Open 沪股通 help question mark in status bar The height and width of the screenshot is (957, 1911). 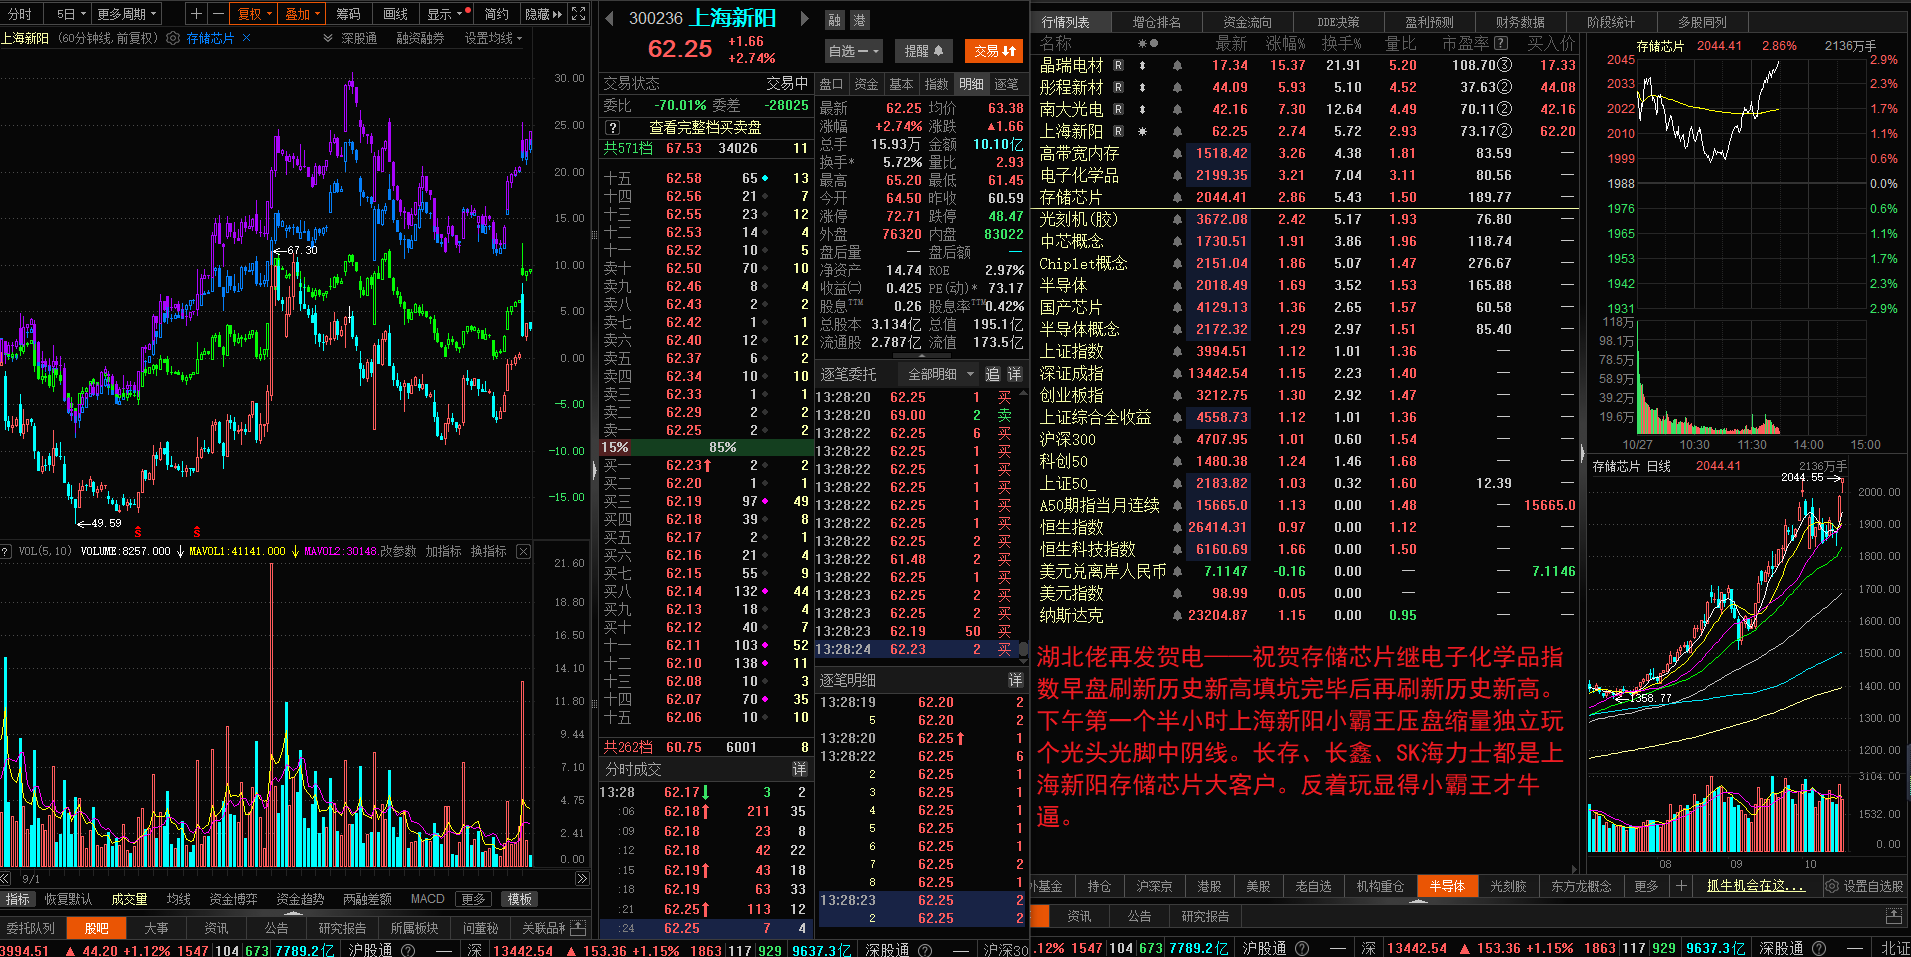pyautogui.click(x=407, y=949)
